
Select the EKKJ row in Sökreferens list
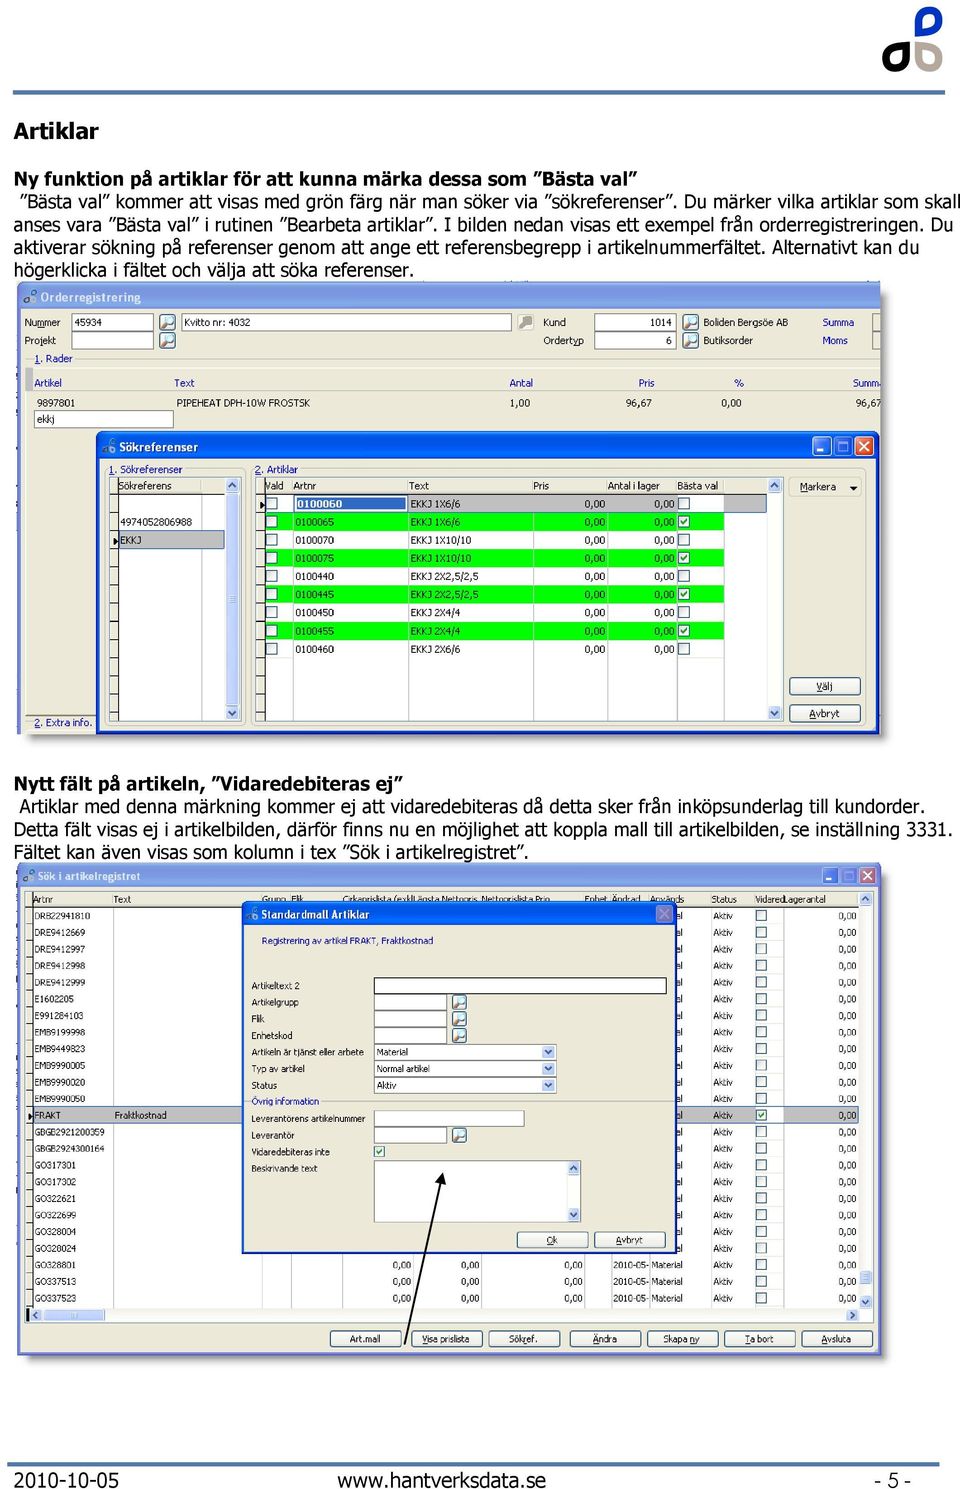pos(171,540)
